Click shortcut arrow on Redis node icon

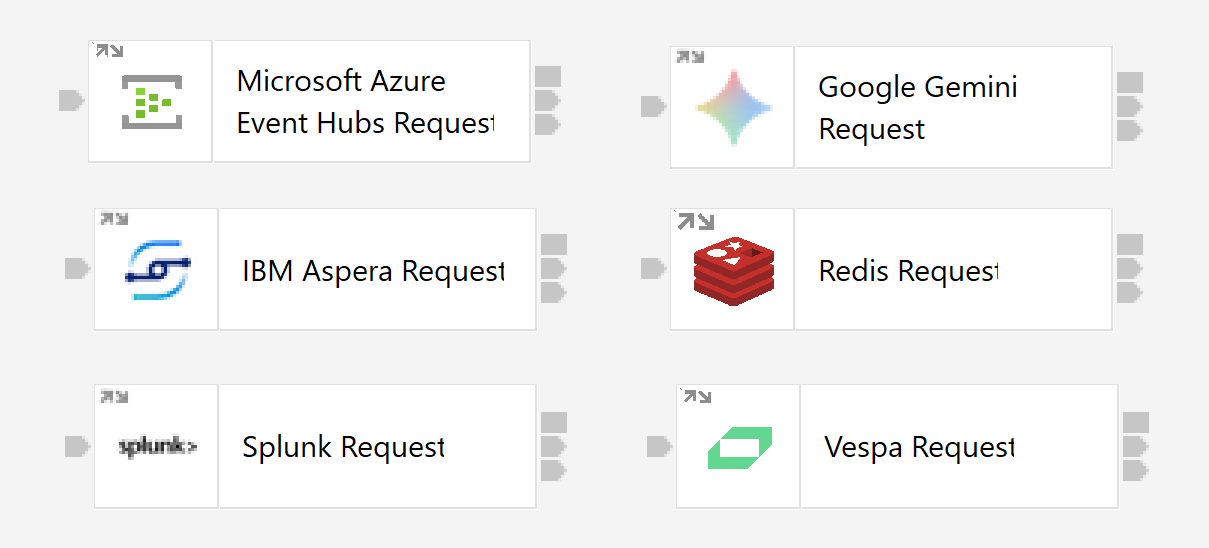[696, 221]
